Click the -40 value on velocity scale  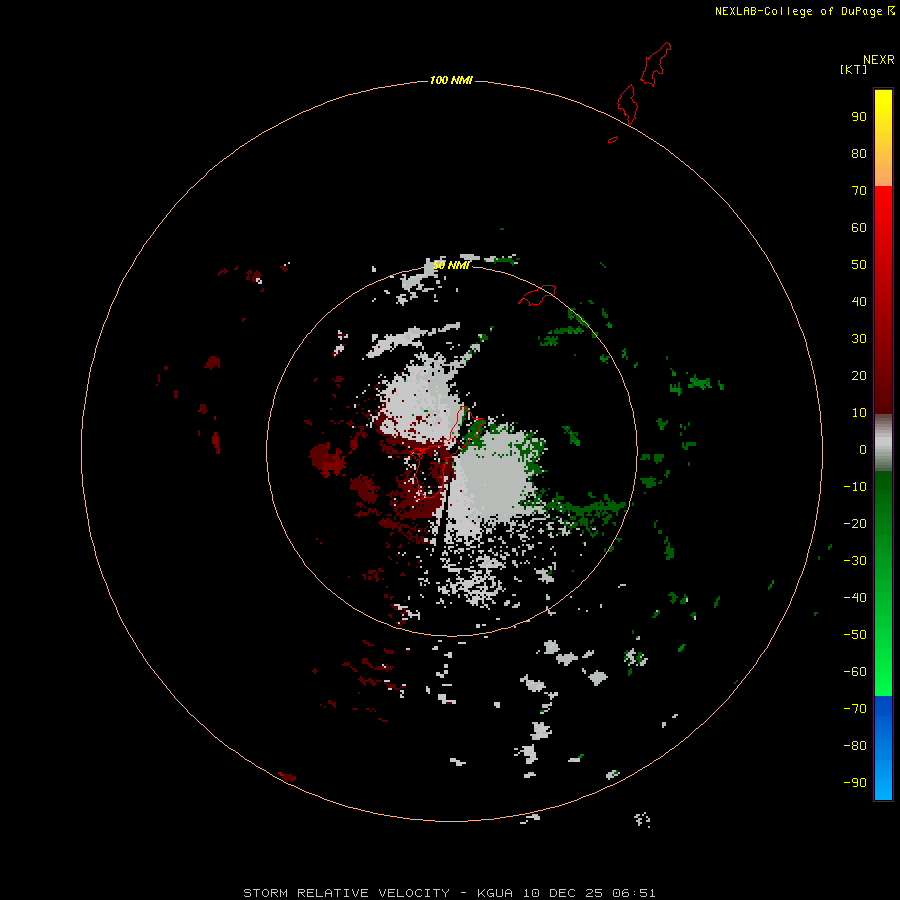tap(855, 598)
